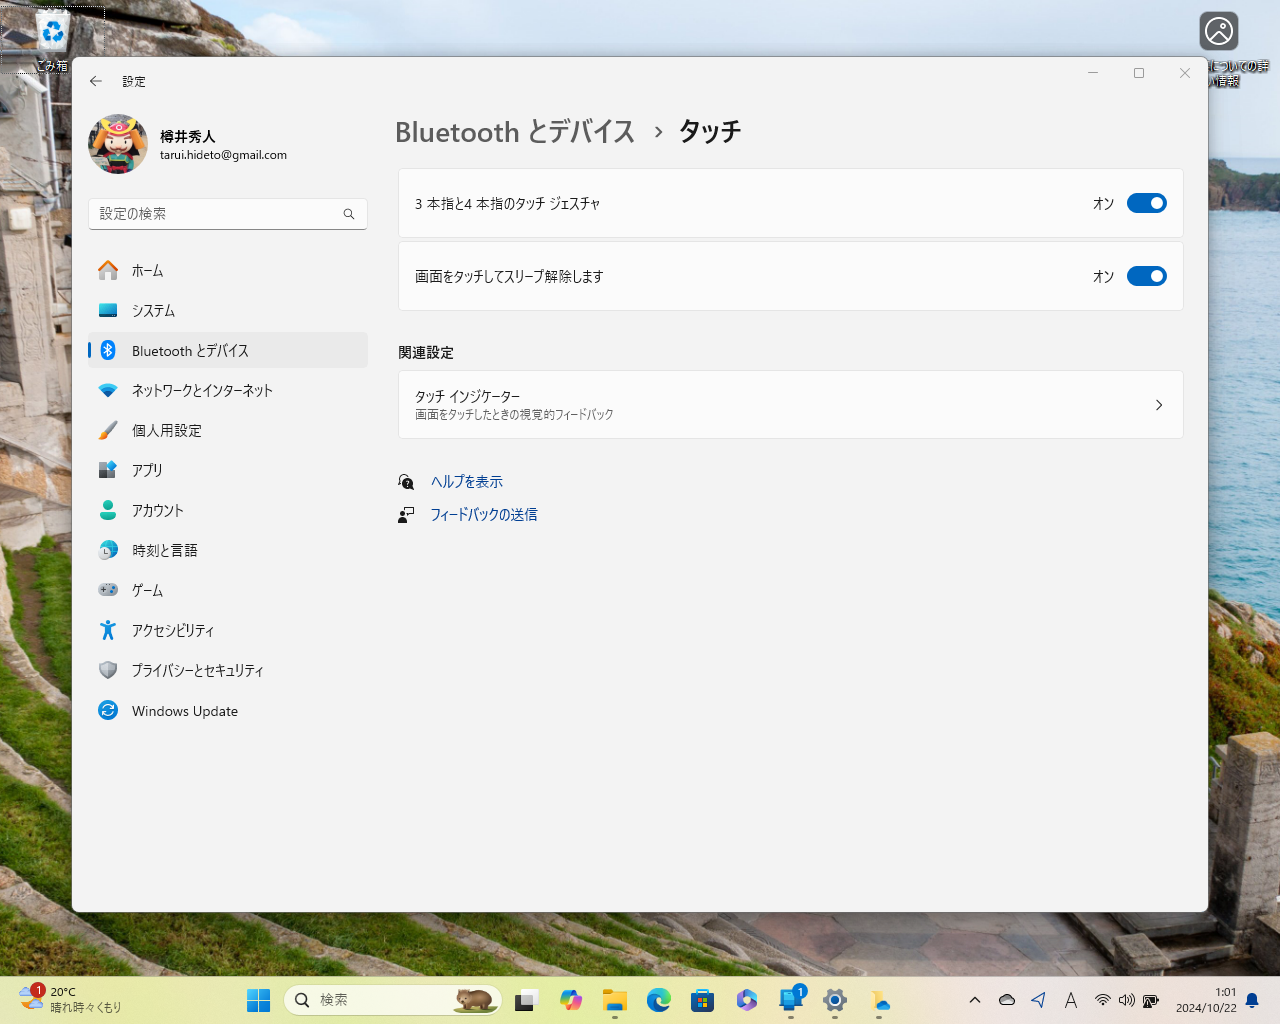The width and height of the screenshot is (1280, 1024).
Task: Click the home icon in sidebar
Action: coord(108,270)
